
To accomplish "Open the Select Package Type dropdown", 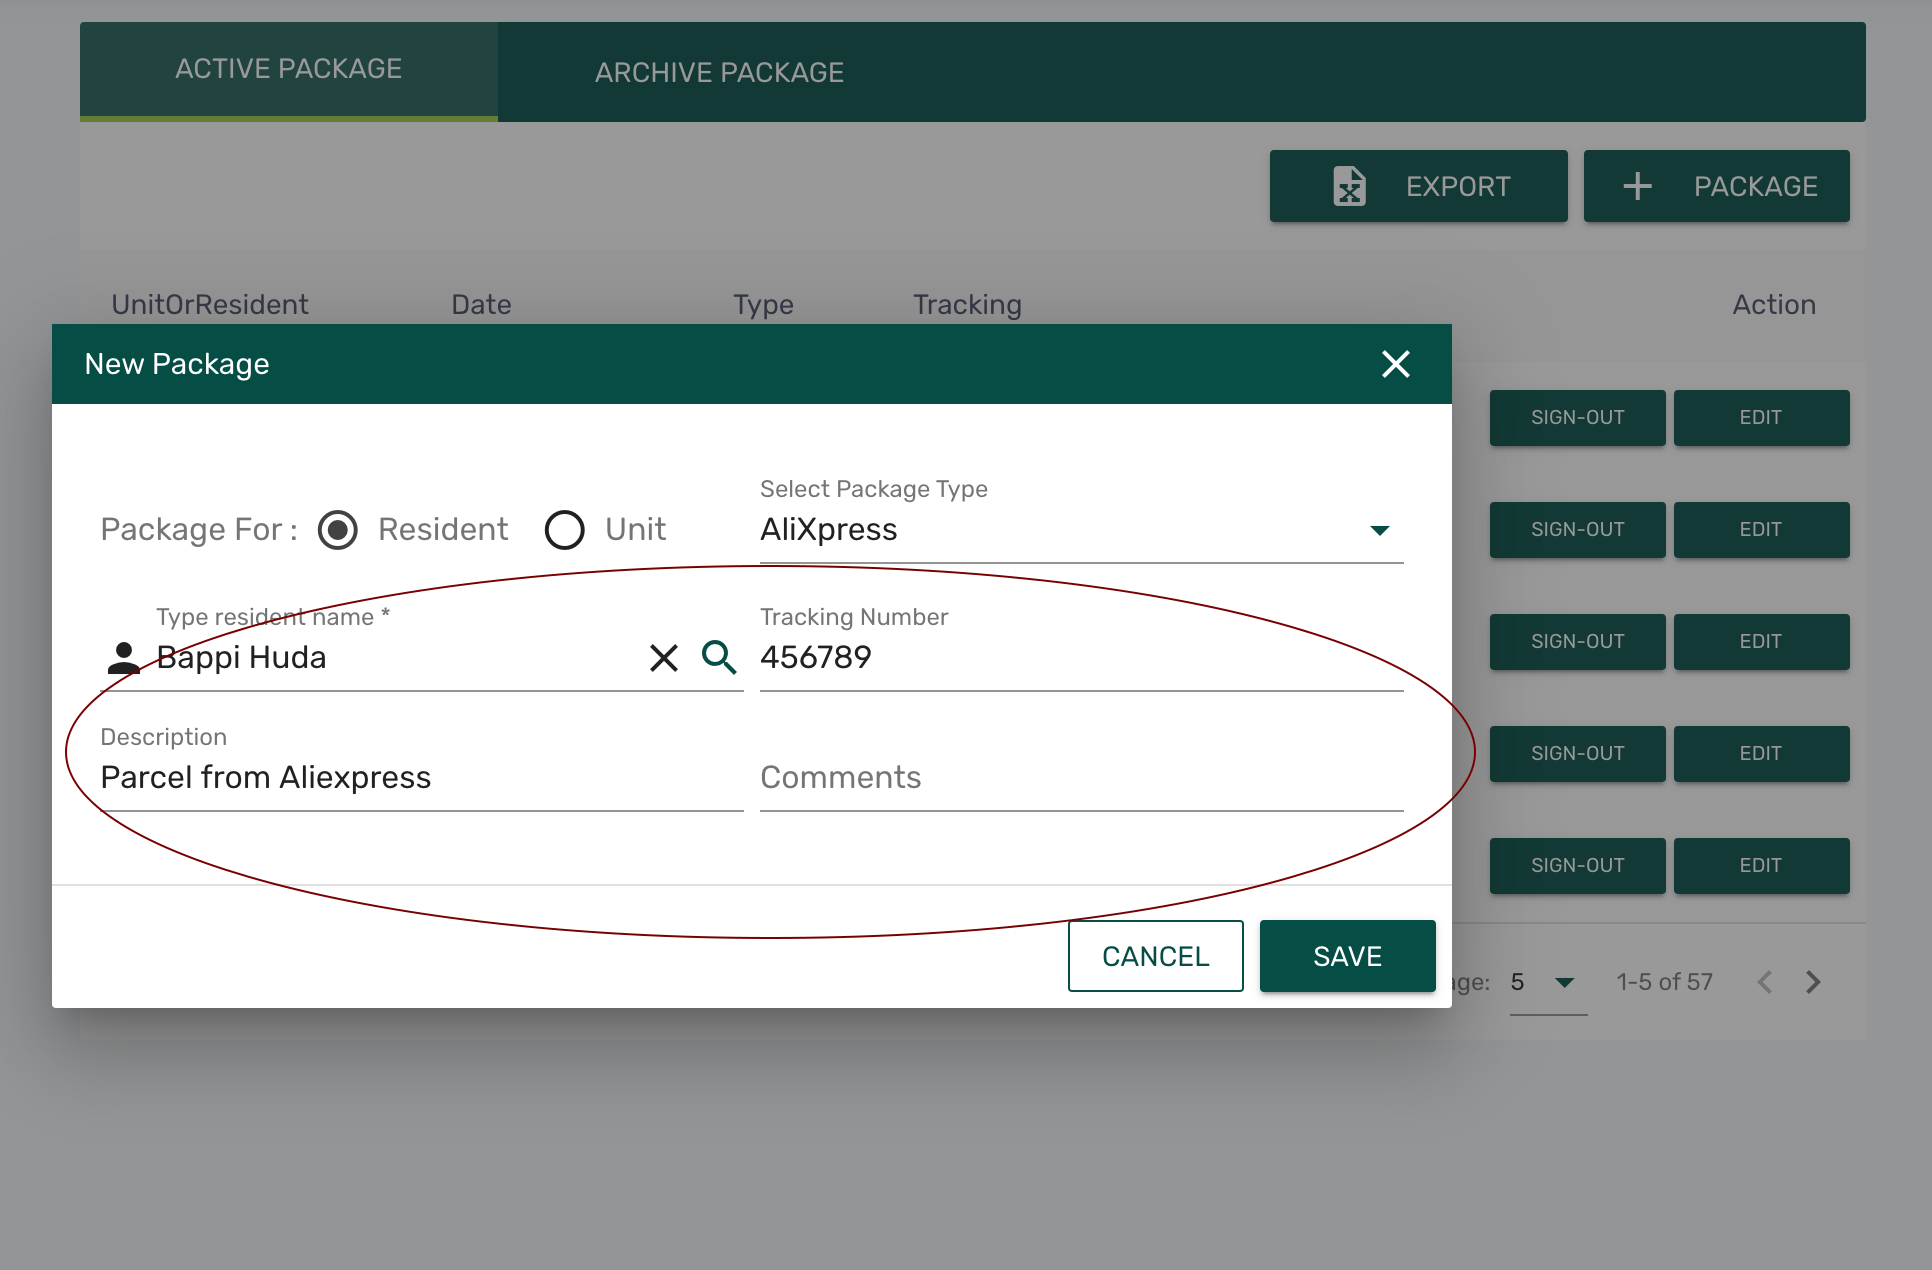I will pyautogui.click(x=1060, y=530).
